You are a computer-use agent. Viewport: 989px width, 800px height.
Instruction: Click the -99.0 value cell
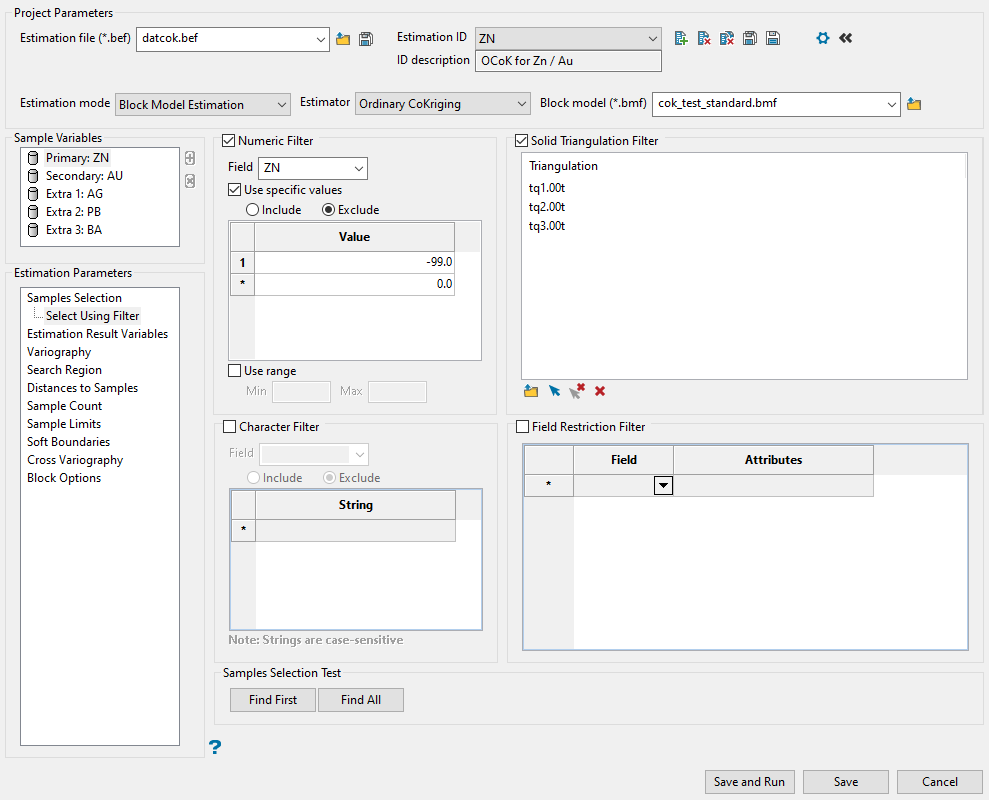[354, 261]
